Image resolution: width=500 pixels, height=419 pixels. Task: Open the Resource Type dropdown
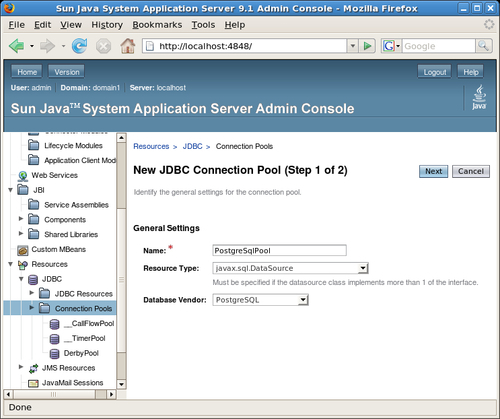click(290, 268)
